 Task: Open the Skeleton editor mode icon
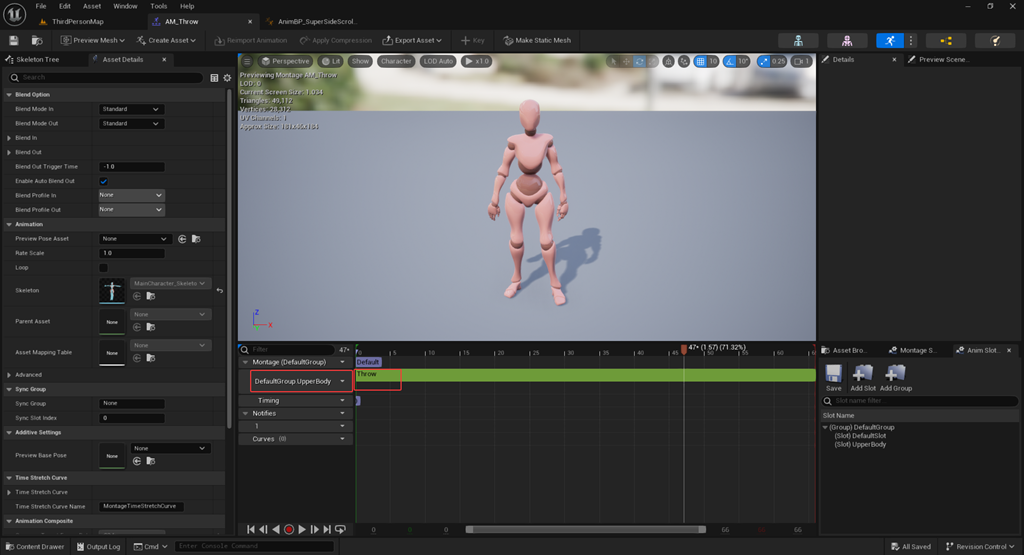pos(798,40)
